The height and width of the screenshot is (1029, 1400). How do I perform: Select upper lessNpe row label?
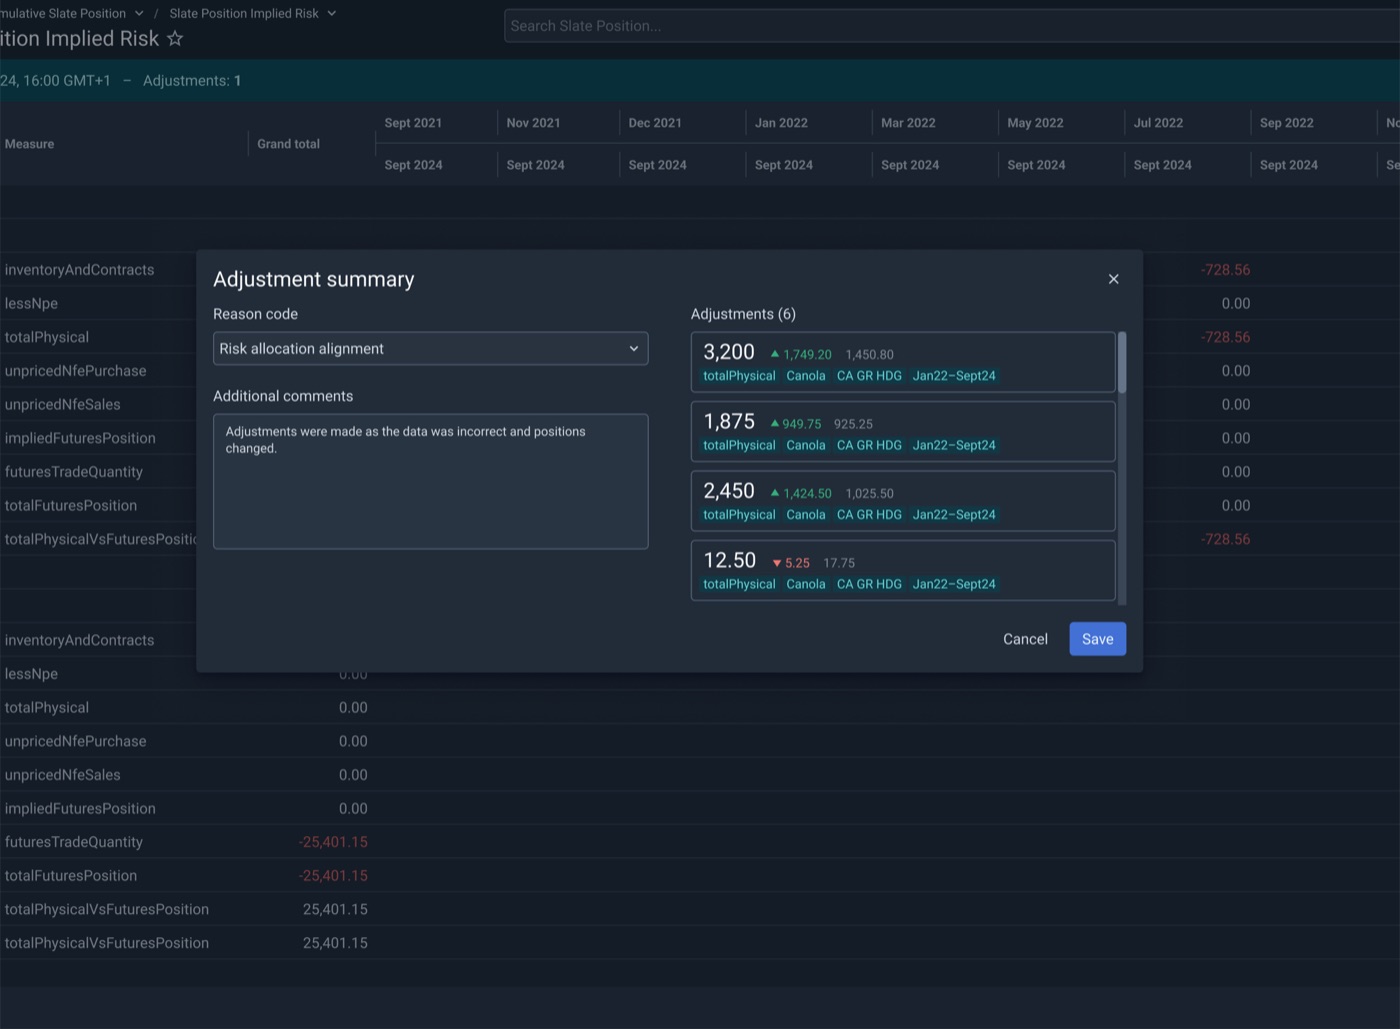(31, 304)
